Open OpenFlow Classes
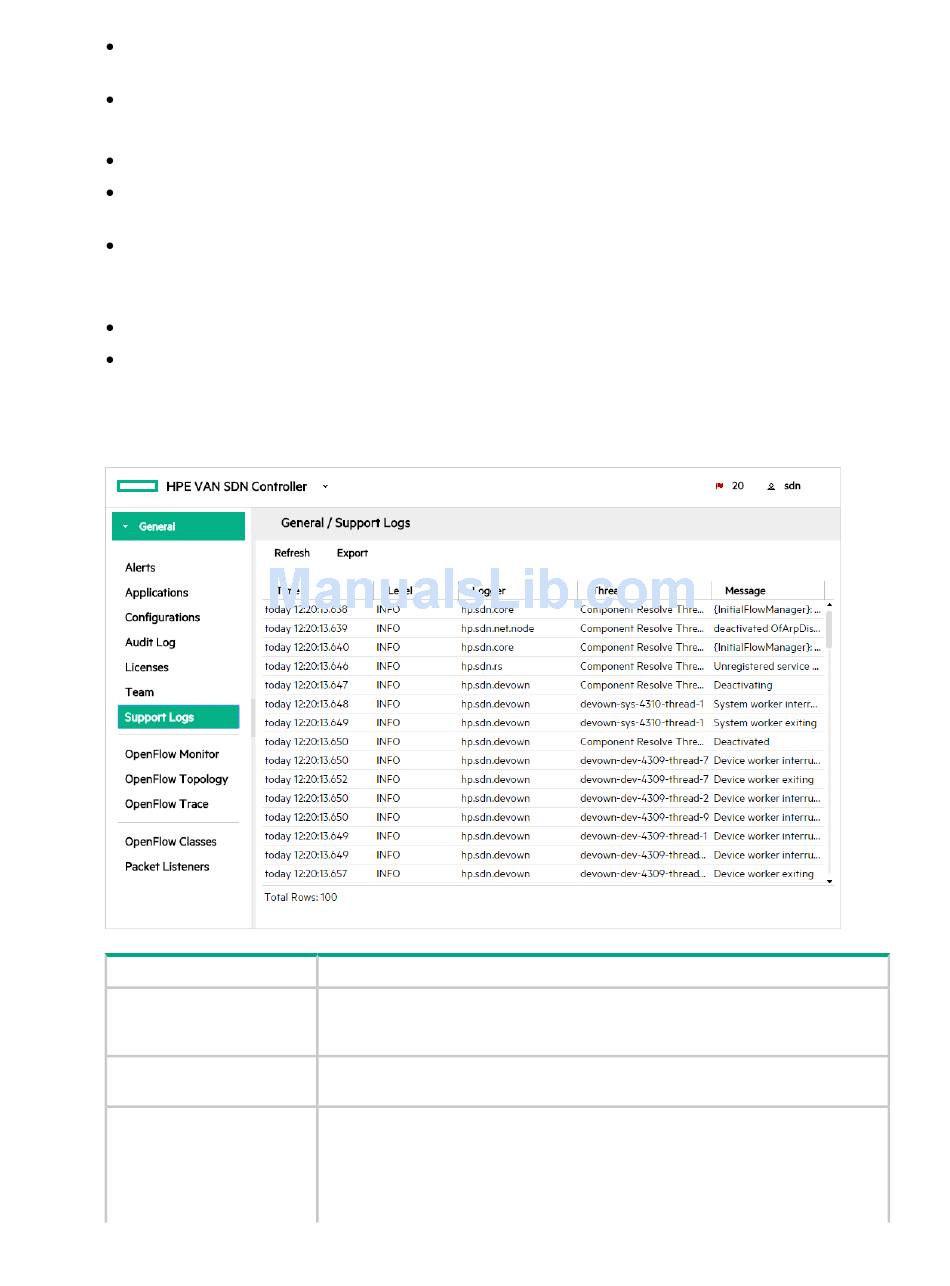This screenshot has width=950, height=1286. coord(171,842)
